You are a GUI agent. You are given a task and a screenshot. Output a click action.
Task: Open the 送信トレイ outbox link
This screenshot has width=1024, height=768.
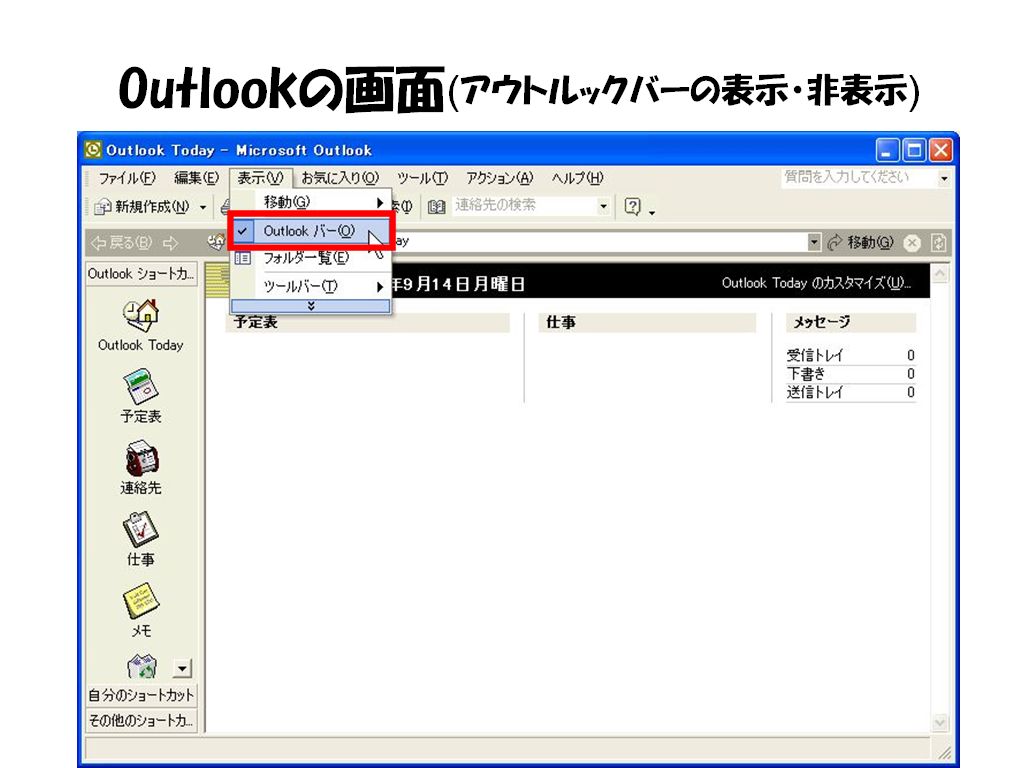(814, 392)
